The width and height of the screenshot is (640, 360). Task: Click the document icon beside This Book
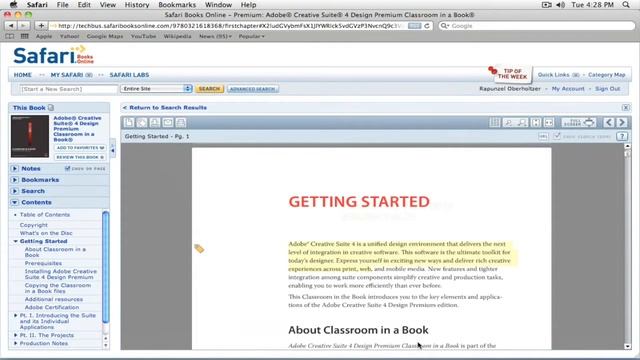tap(51, 108)
